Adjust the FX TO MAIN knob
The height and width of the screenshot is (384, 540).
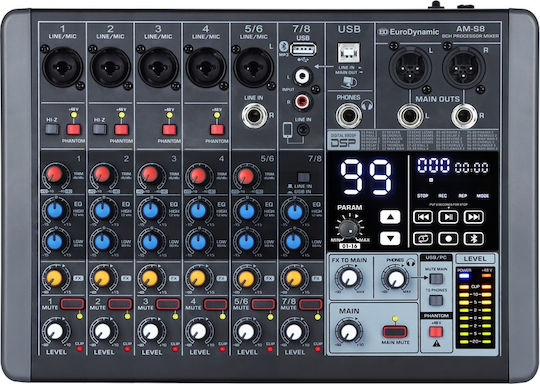pos(349,278)
